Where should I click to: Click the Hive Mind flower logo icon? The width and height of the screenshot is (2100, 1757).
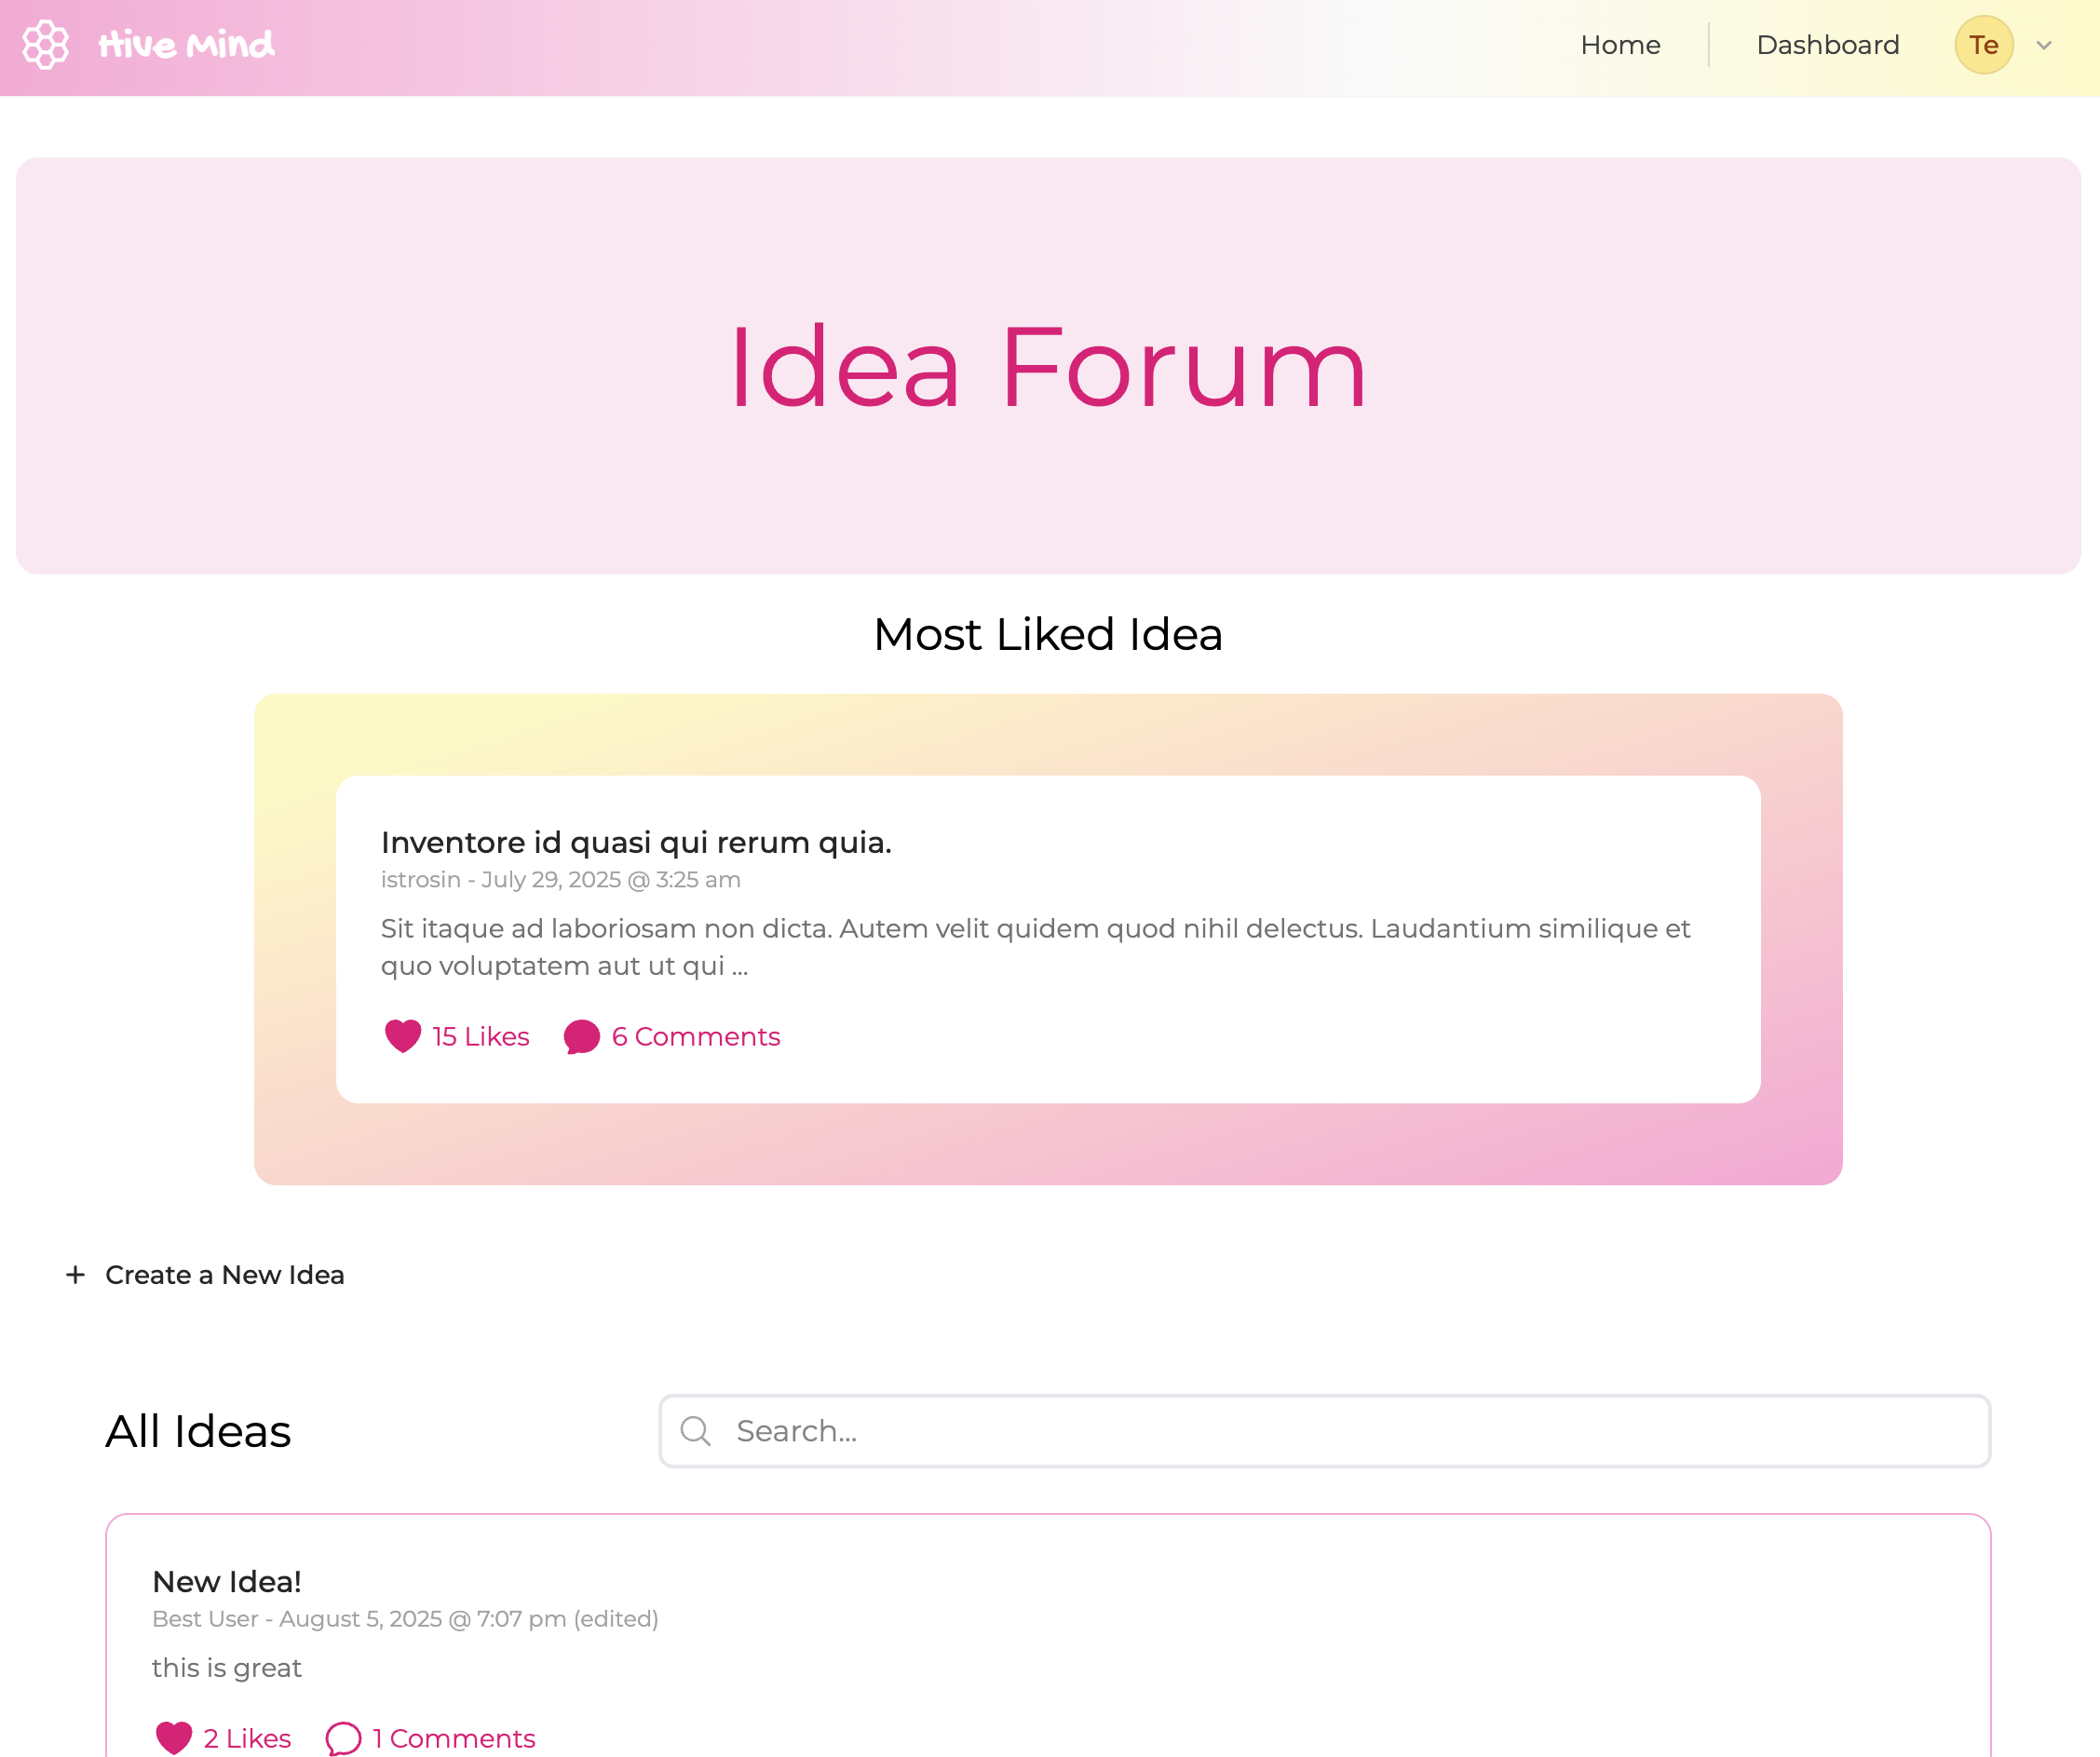[45, 45]
